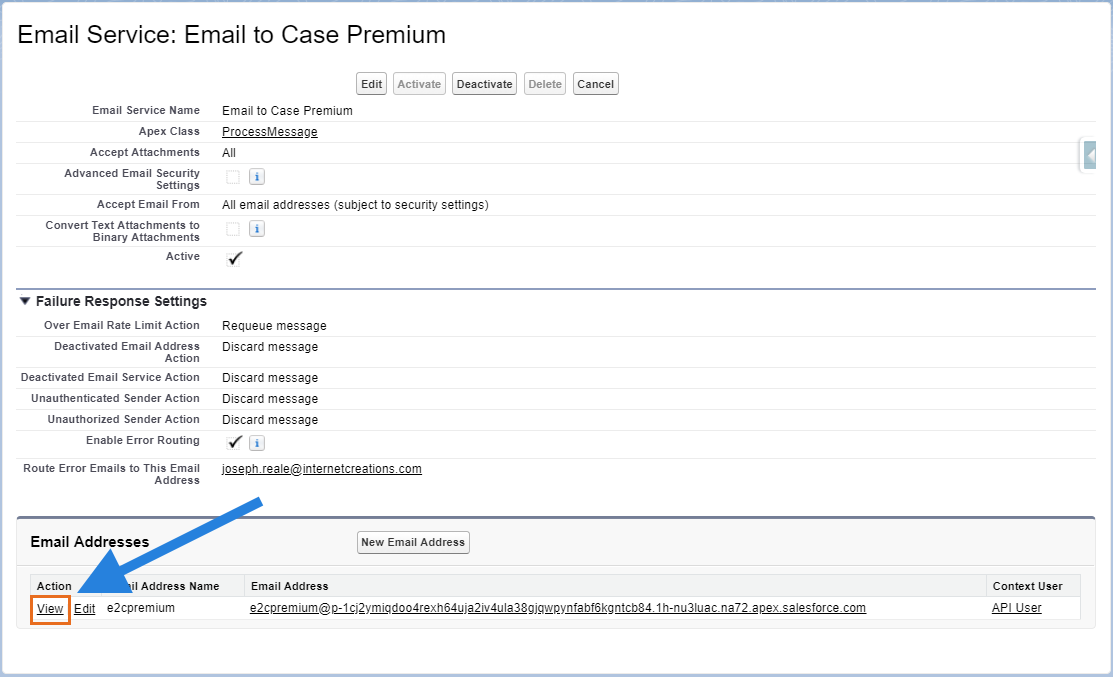The image size is (1113, 677).
Task: Open the ProcessMessage Apex class link
Action: click(270, 132)
